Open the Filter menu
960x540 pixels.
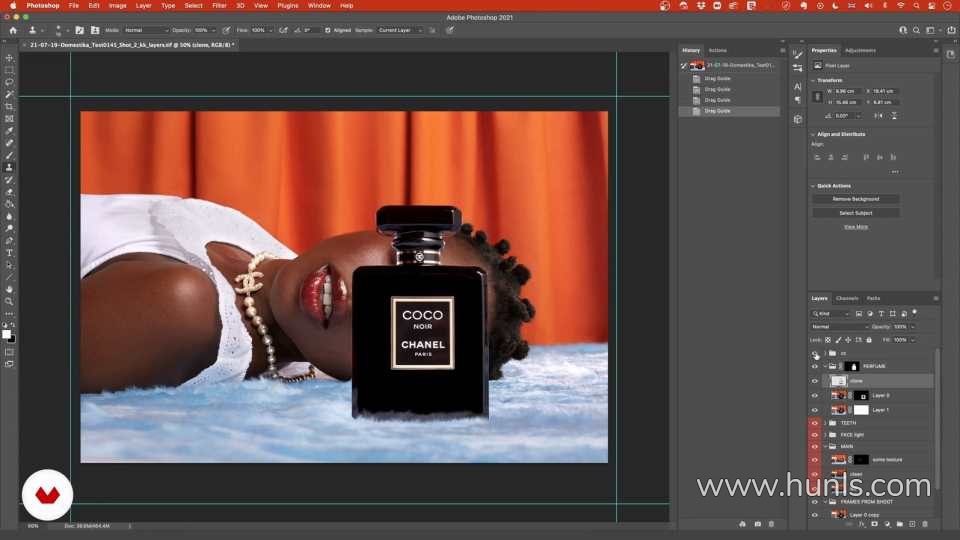pyautogui.click(x=219, y=5)
